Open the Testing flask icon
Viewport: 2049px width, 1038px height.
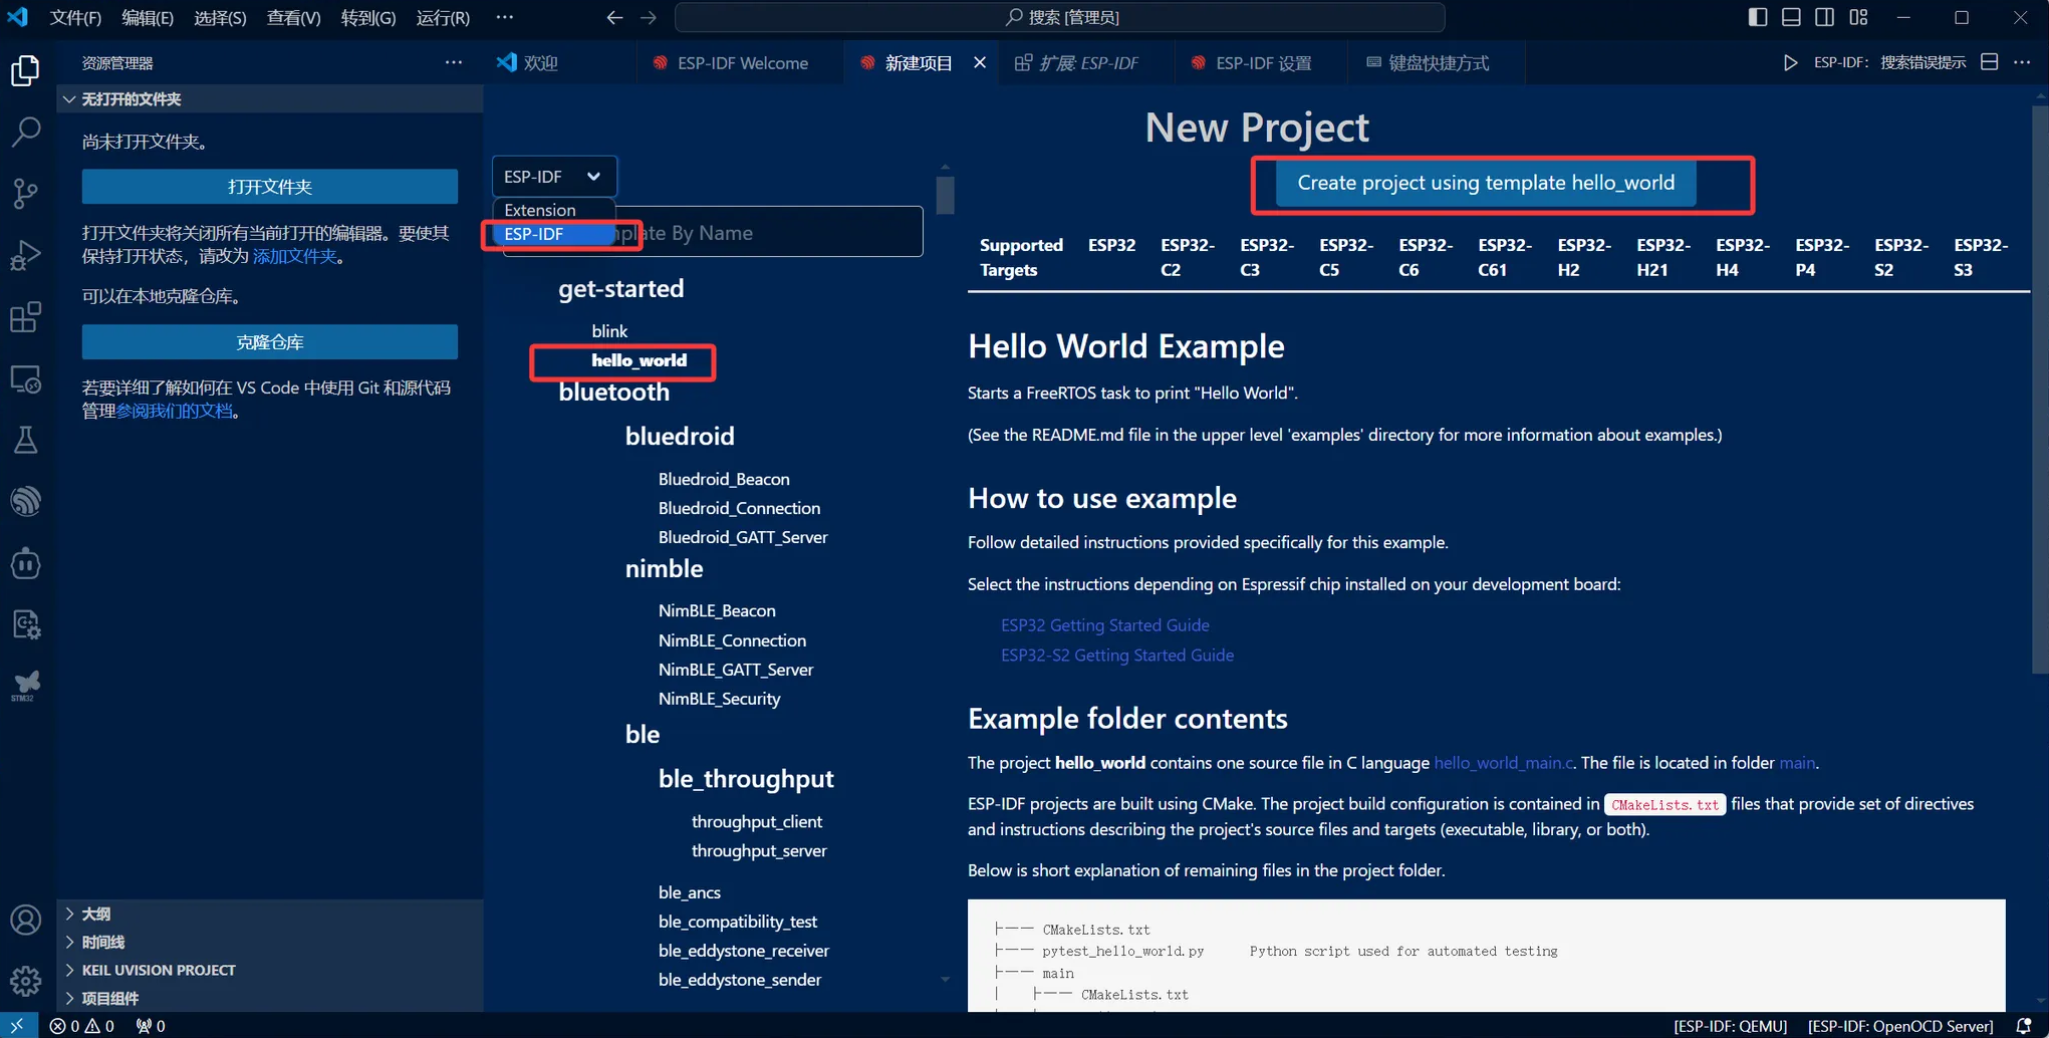(x=26, y=440)
